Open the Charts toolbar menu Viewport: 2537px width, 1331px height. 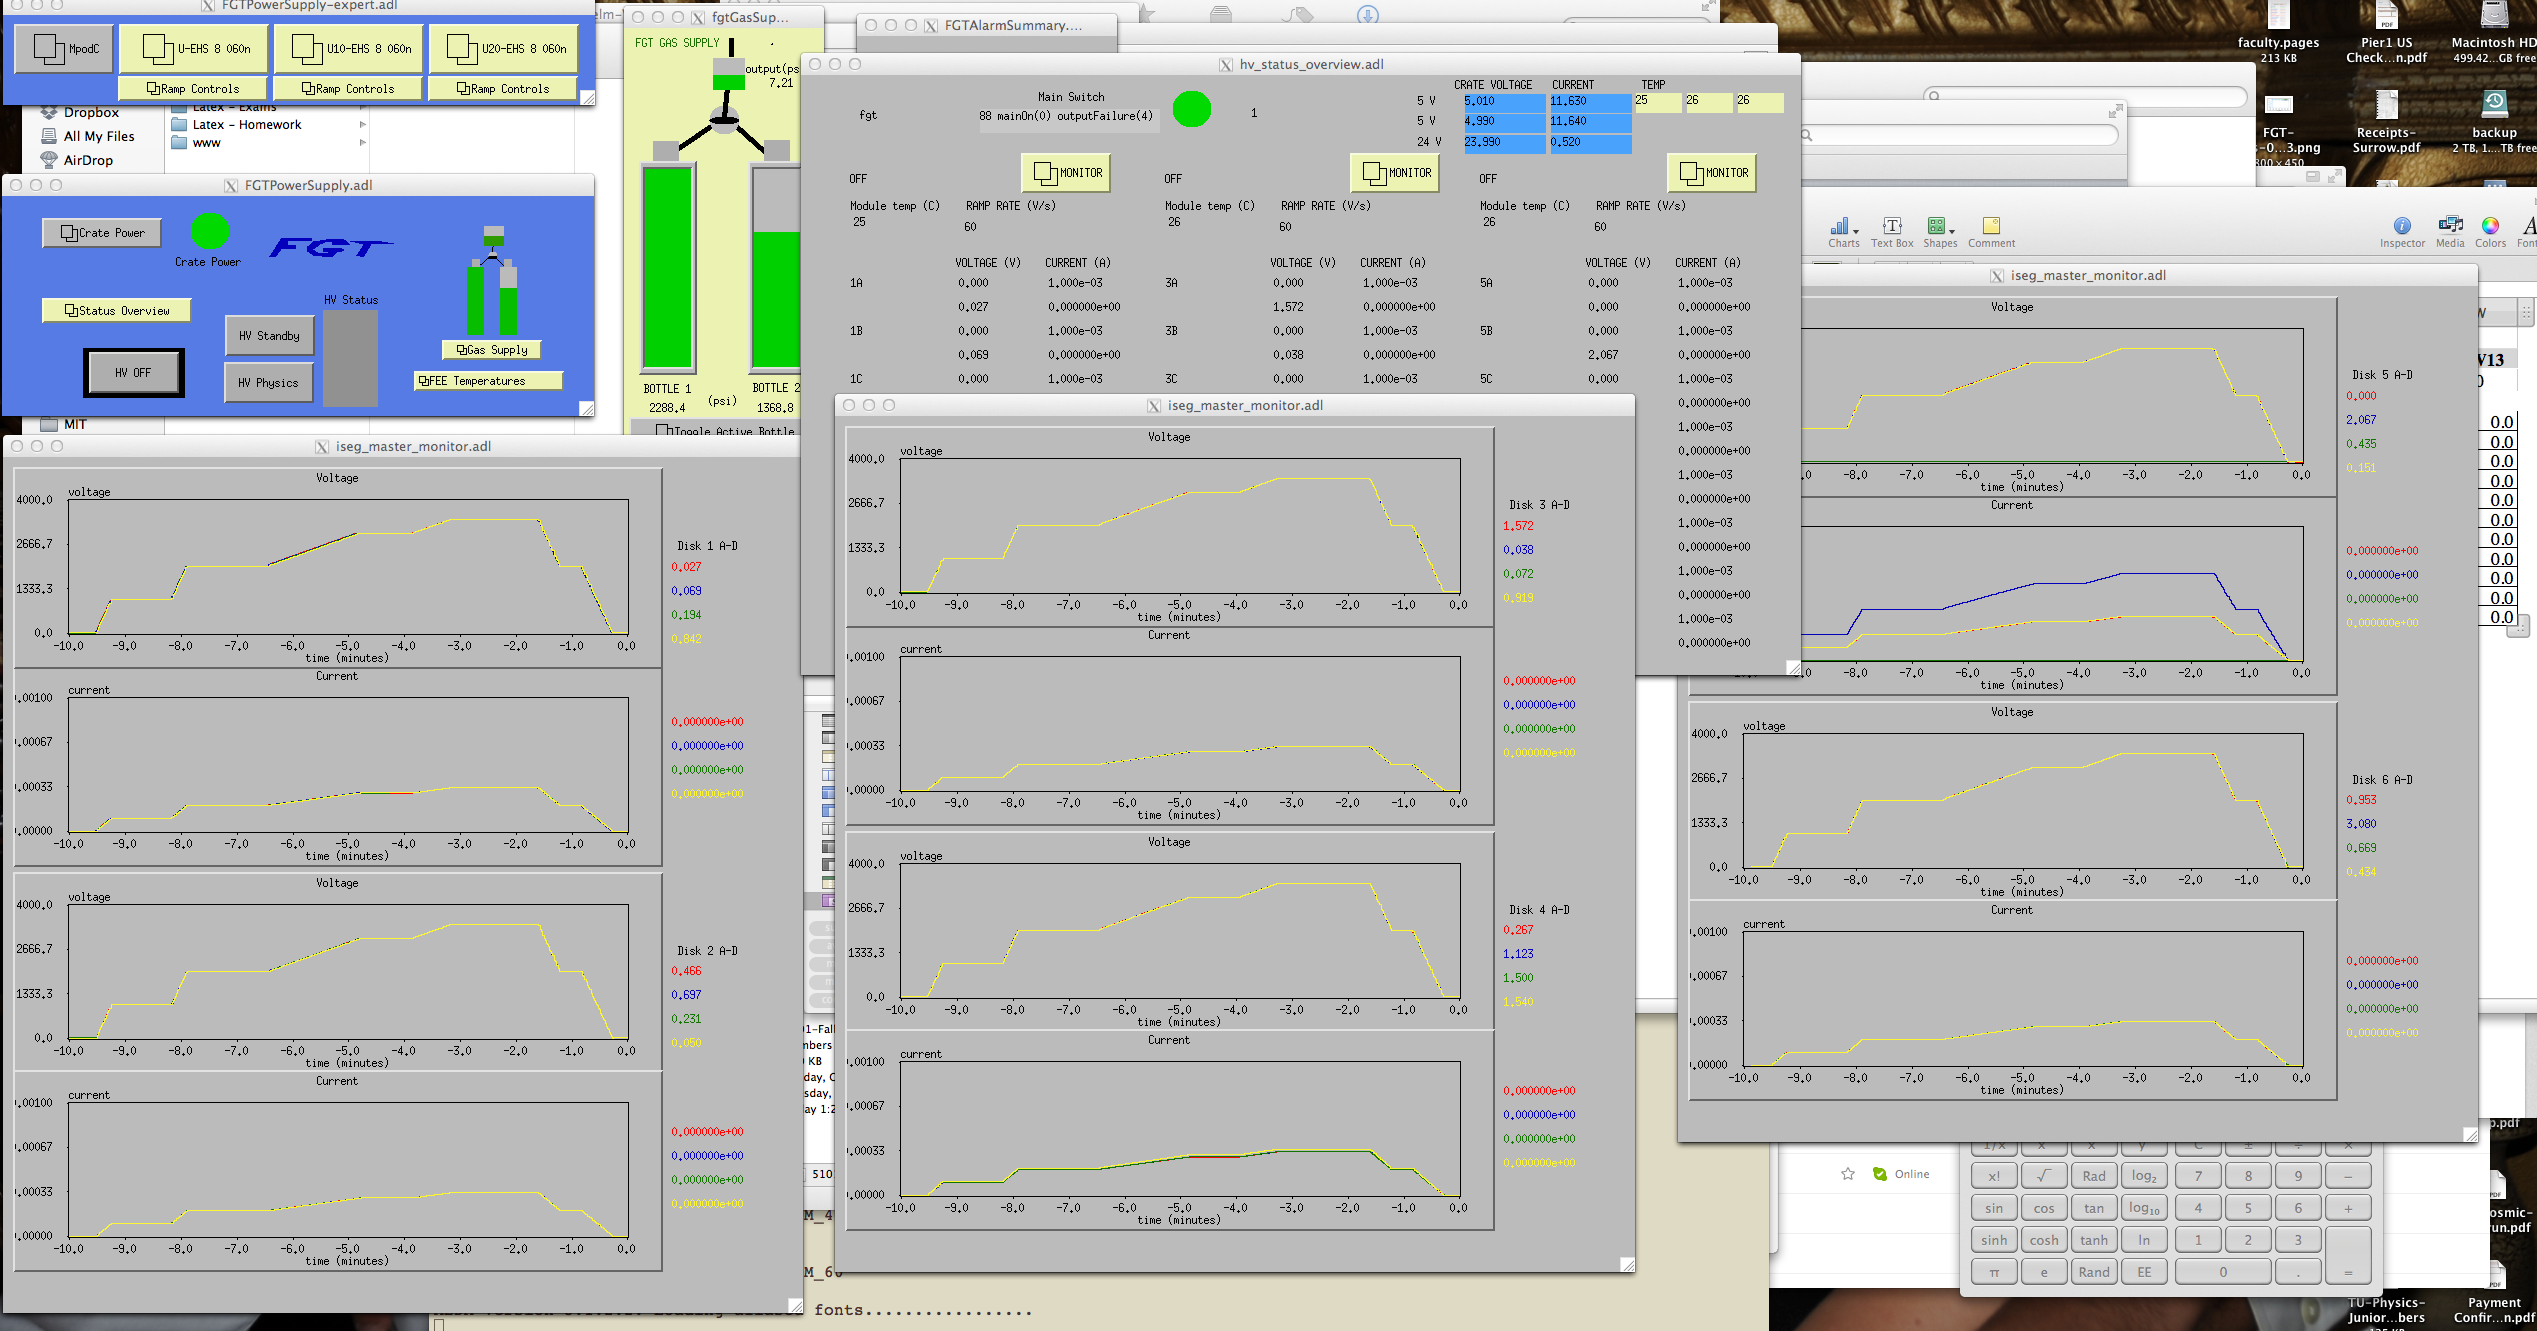click(1843, 232)
